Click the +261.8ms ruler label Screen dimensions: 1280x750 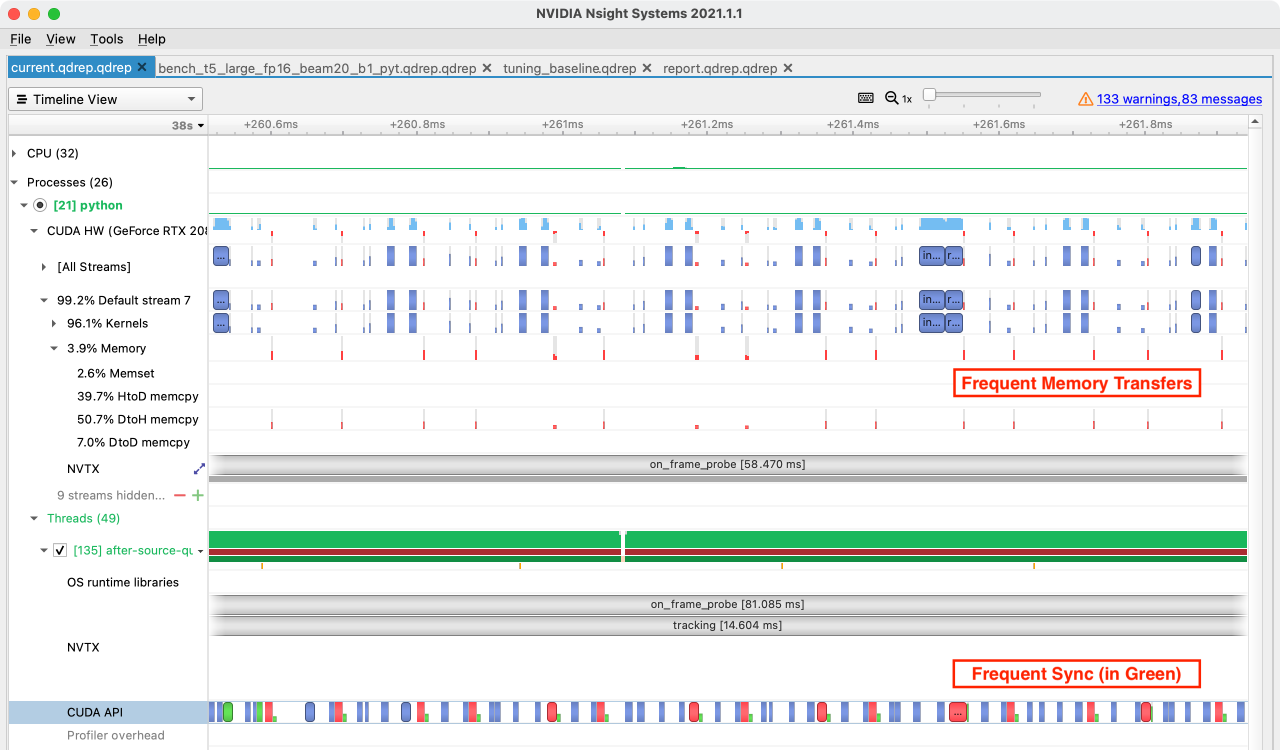tap(1145, 125)
